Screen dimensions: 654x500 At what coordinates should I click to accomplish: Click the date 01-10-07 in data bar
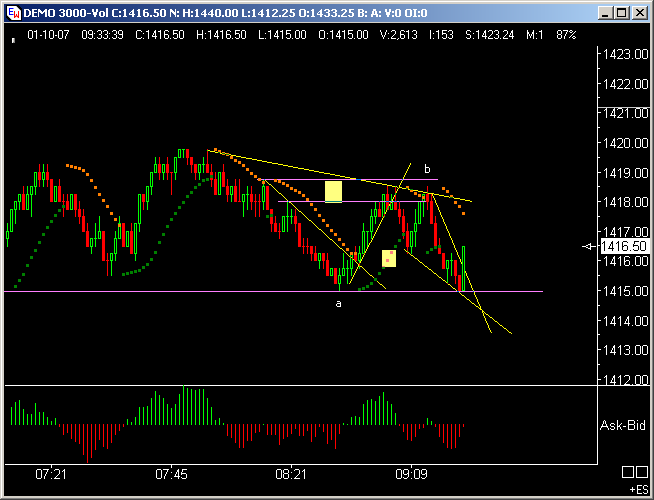48,35
